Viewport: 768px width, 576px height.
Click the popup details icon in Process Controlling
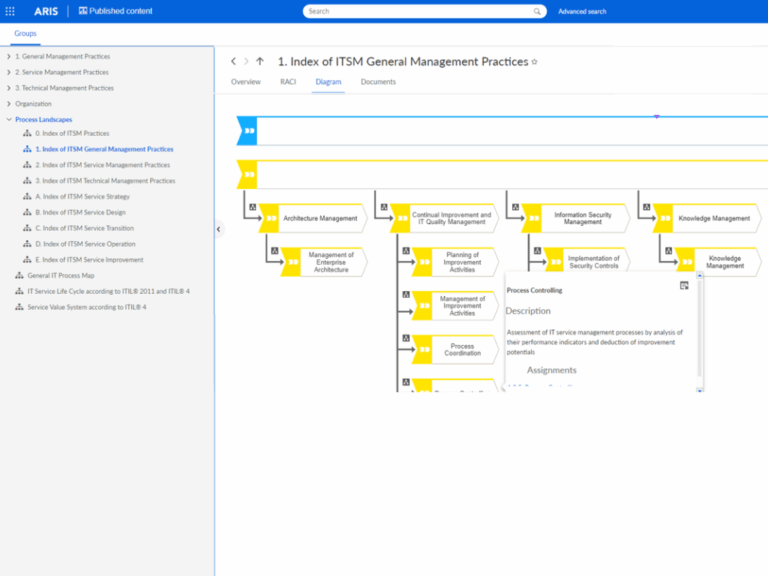684,286
